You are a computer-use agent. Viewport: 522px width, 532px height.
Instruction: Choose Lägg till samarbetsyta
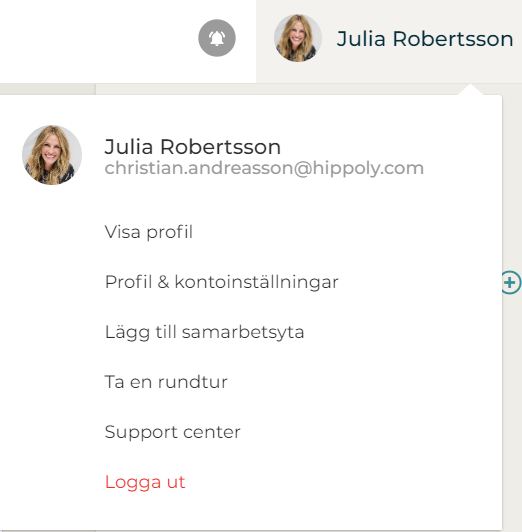click(x=205, y=332)
